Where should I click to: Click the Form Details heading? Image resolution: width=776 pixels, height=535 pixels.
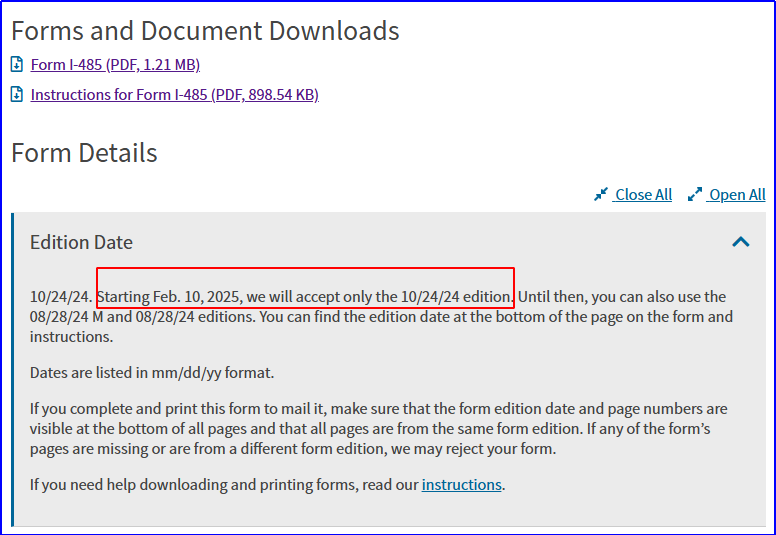pos(84,153)
